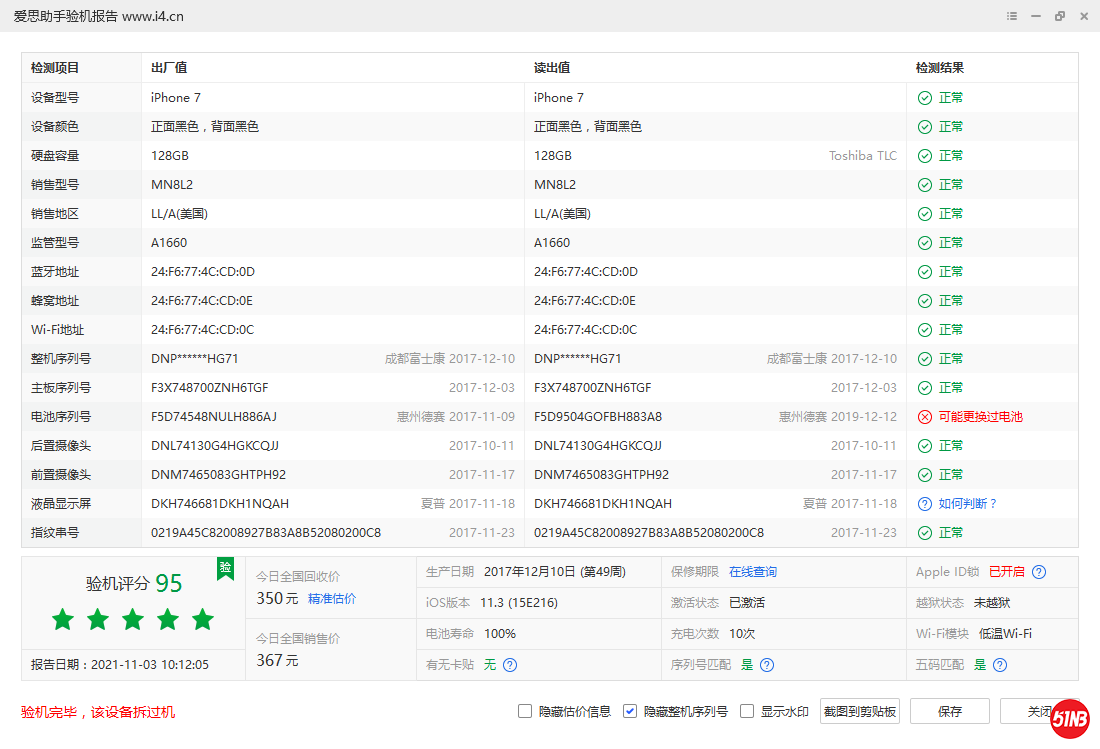This screenshot has height=749, width=1100.
Task: Click the help icon beside 五码匹配
Action: pyautogui.click(x=1000, y=664)
